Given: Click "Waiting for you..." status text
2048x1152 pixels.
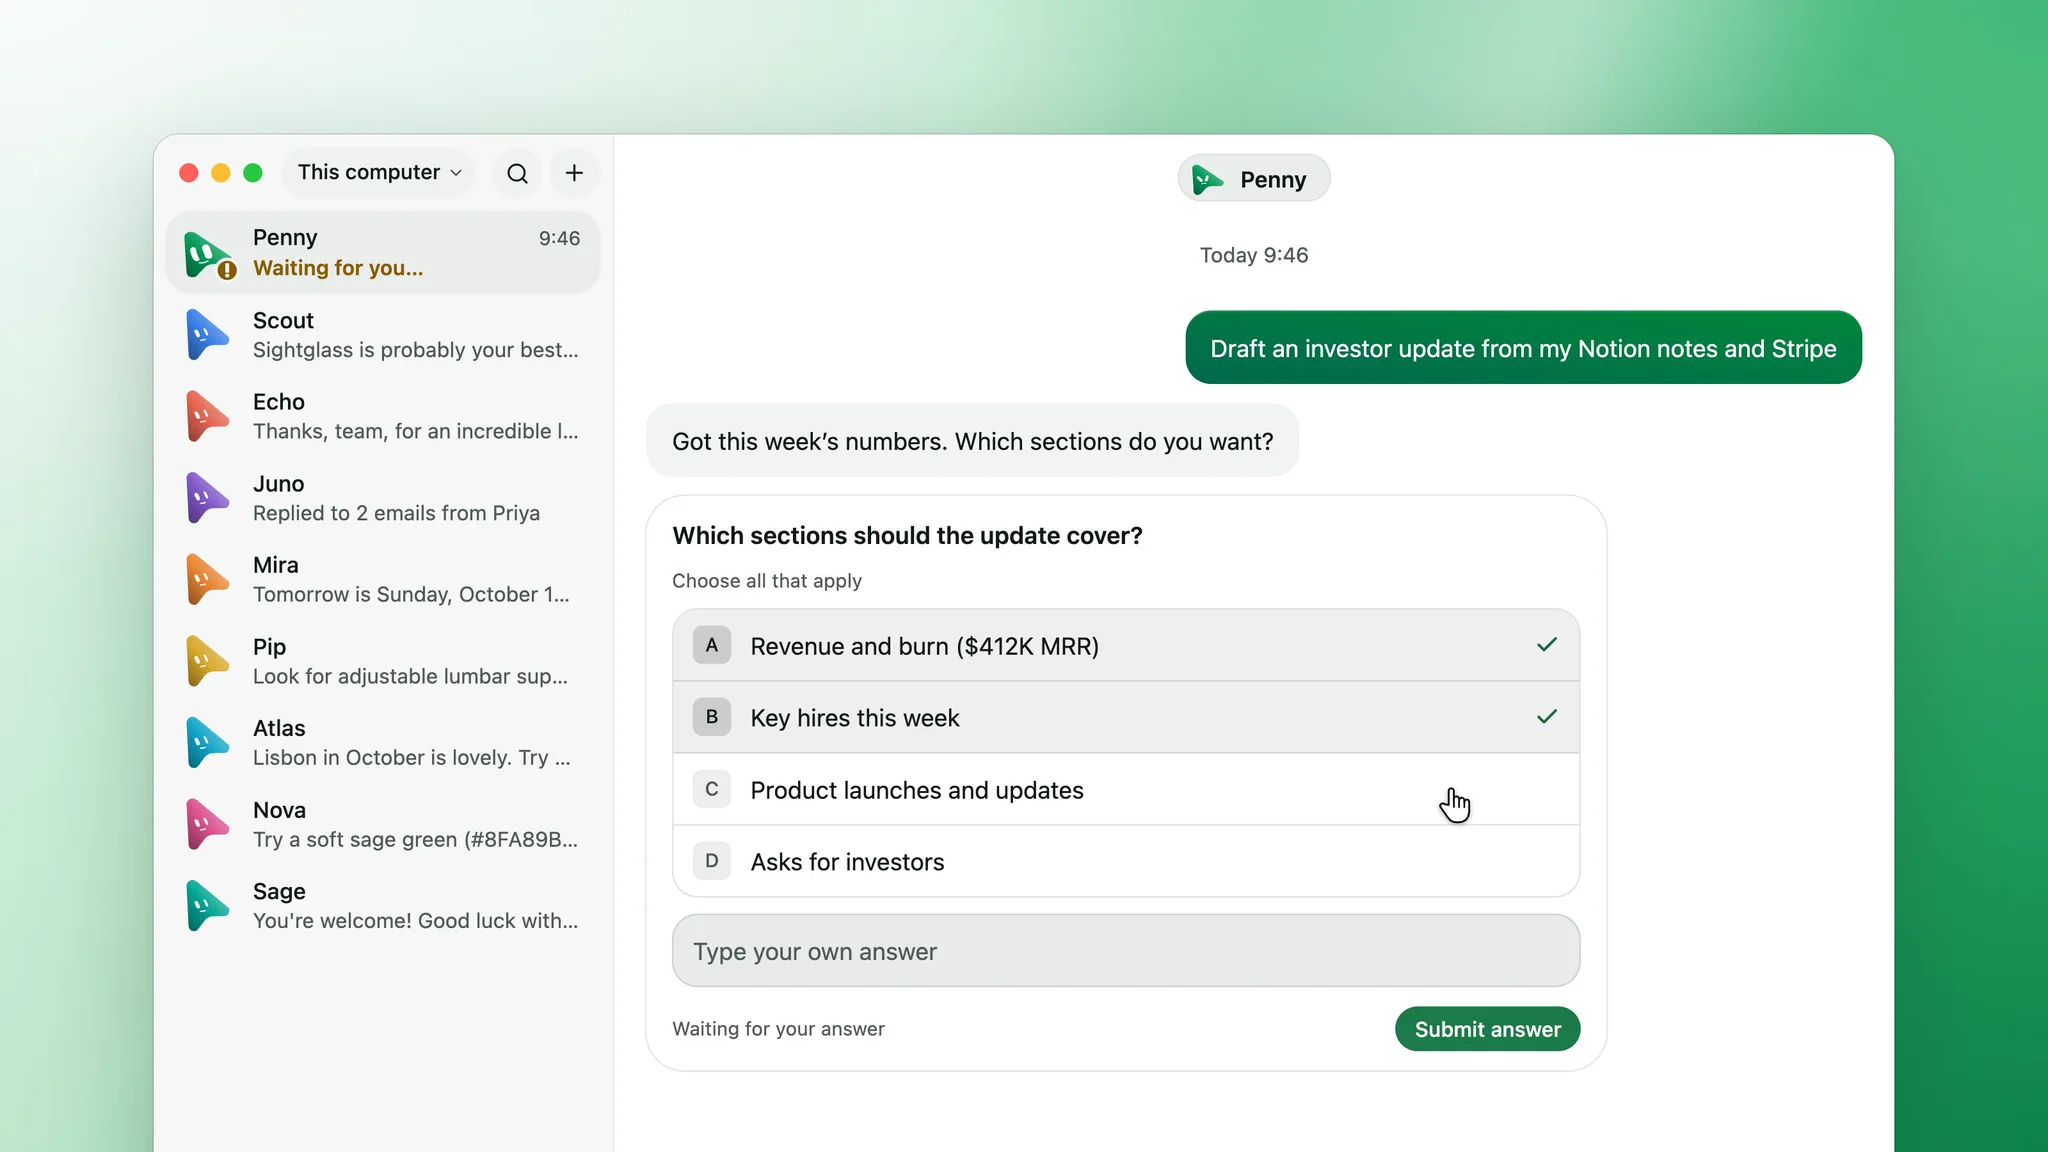Looking at the screenshot, I should tap(338, 268).
